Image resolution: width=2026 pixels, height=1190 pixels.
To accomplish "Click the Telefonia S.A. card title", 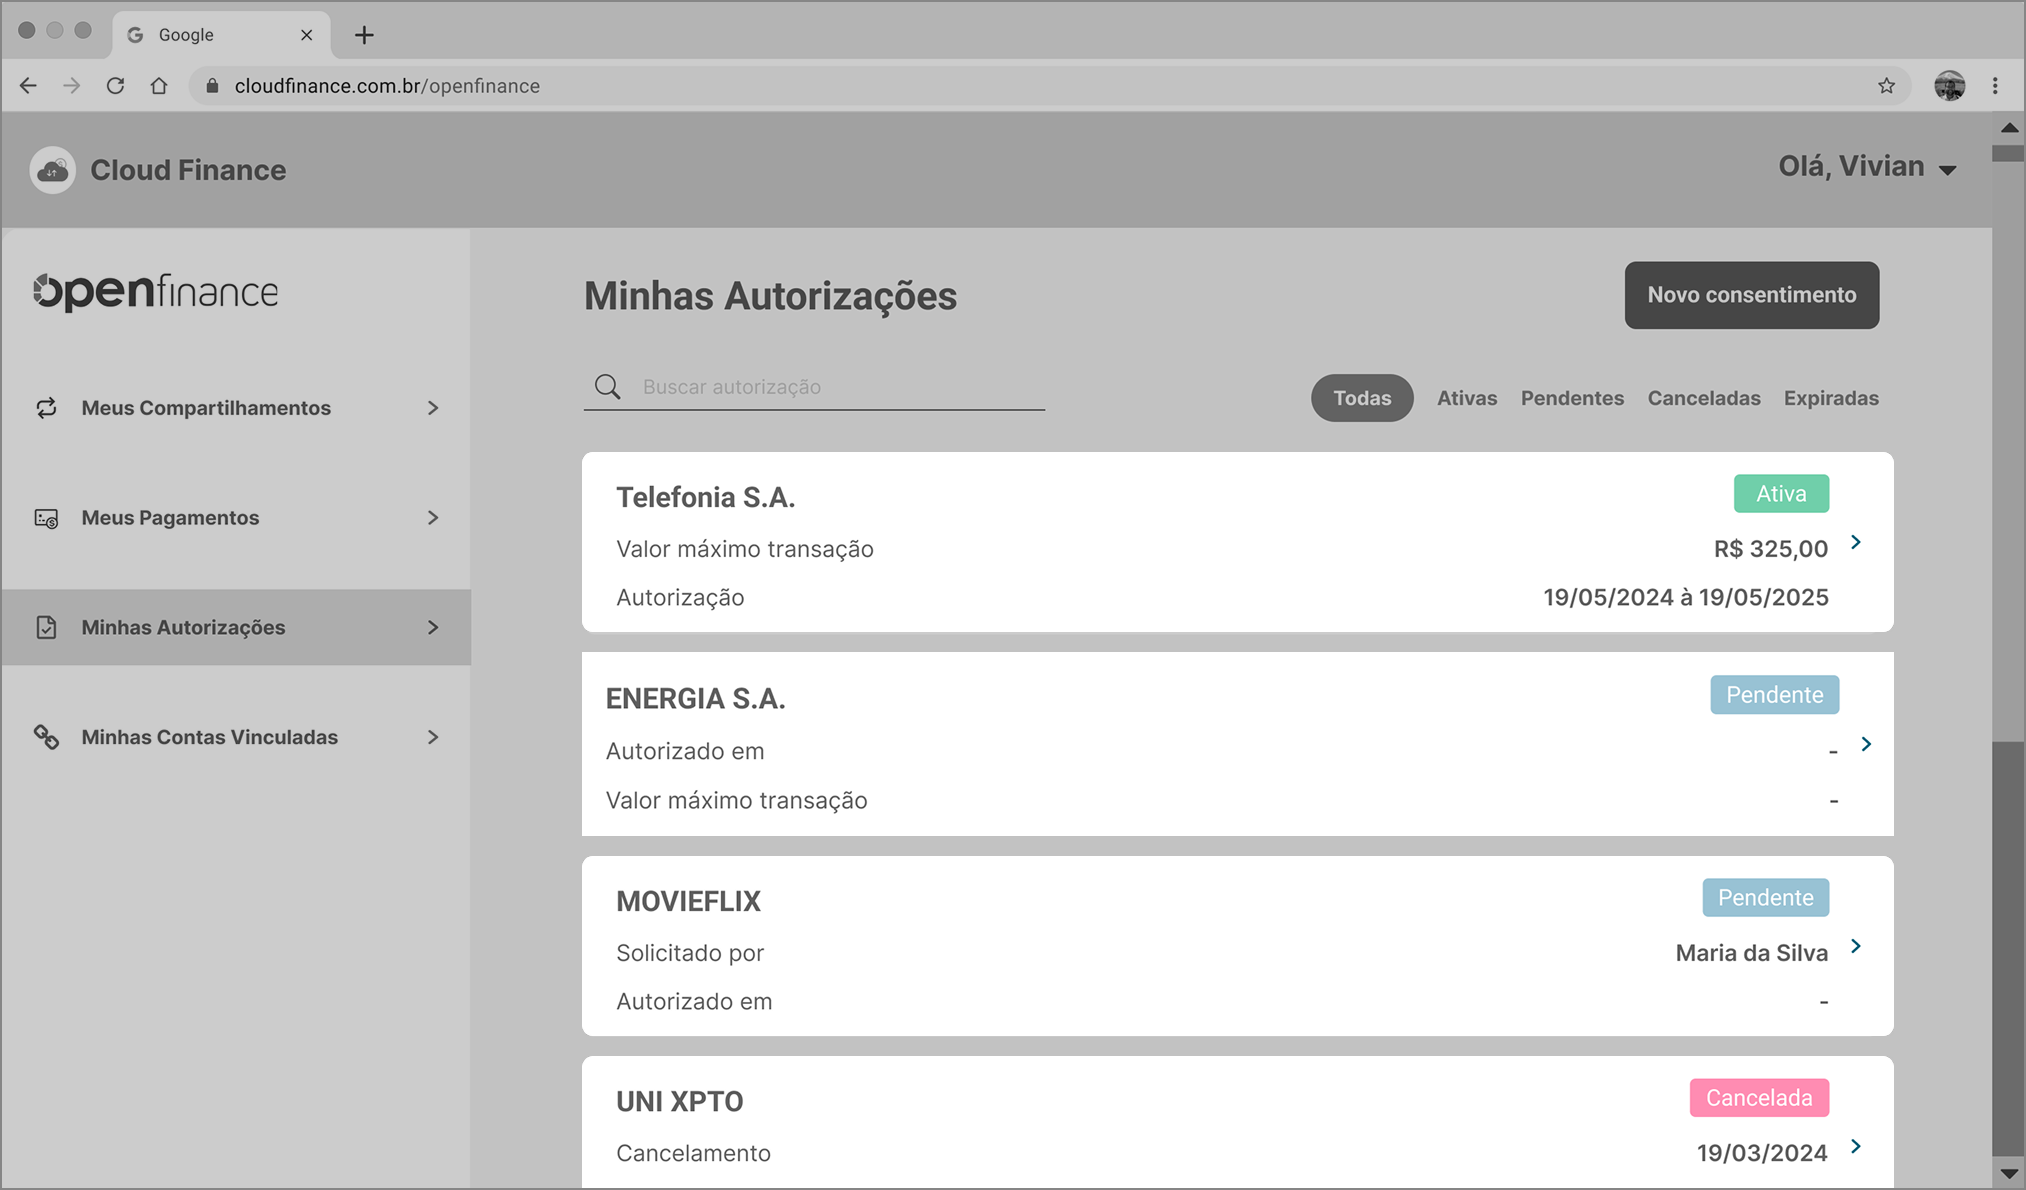I will 705,497.
